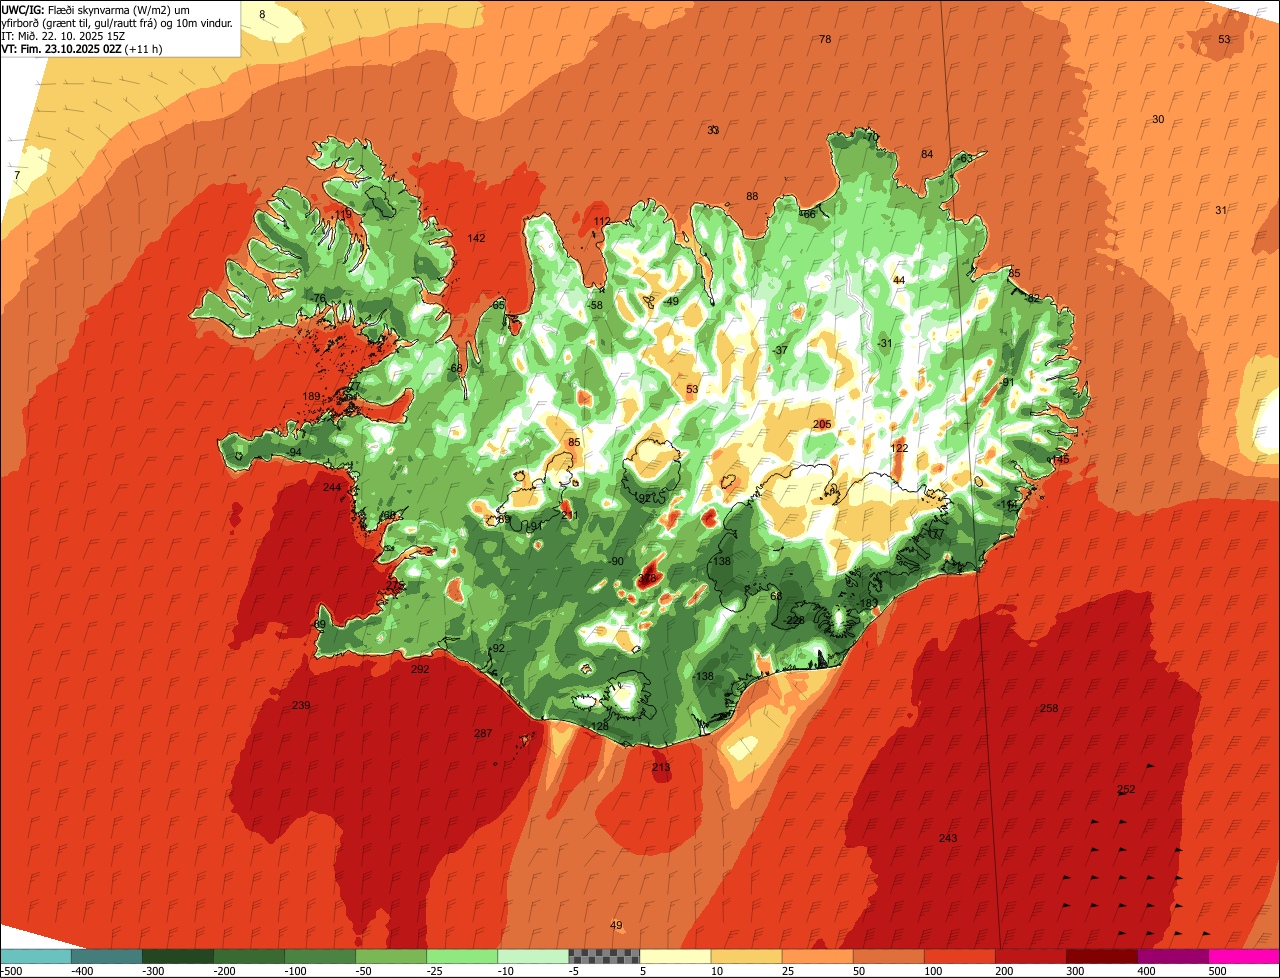Click the map value '-94' on the western peninsula
The image size is (1280, 978).
pyautogui.click(x=294, y=452)
